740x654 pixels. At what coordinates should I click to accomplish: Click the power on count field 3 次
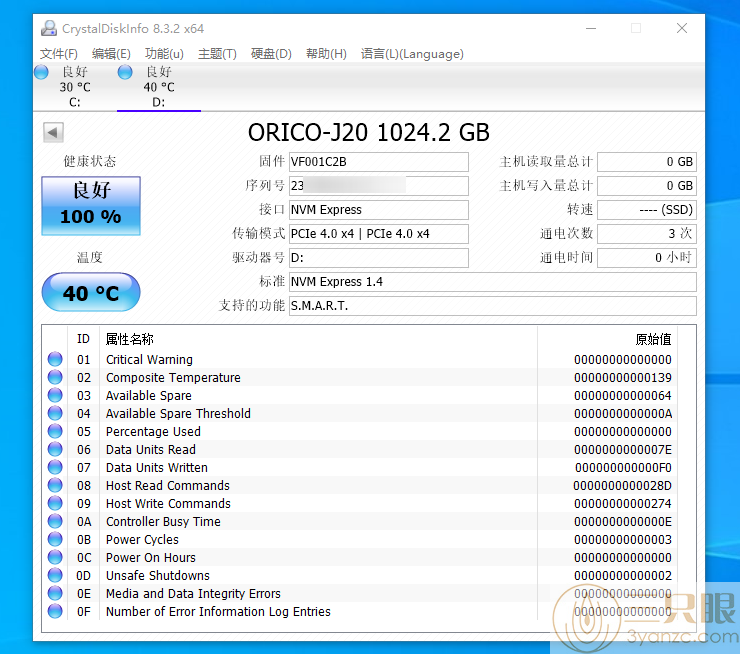(647, 234)
